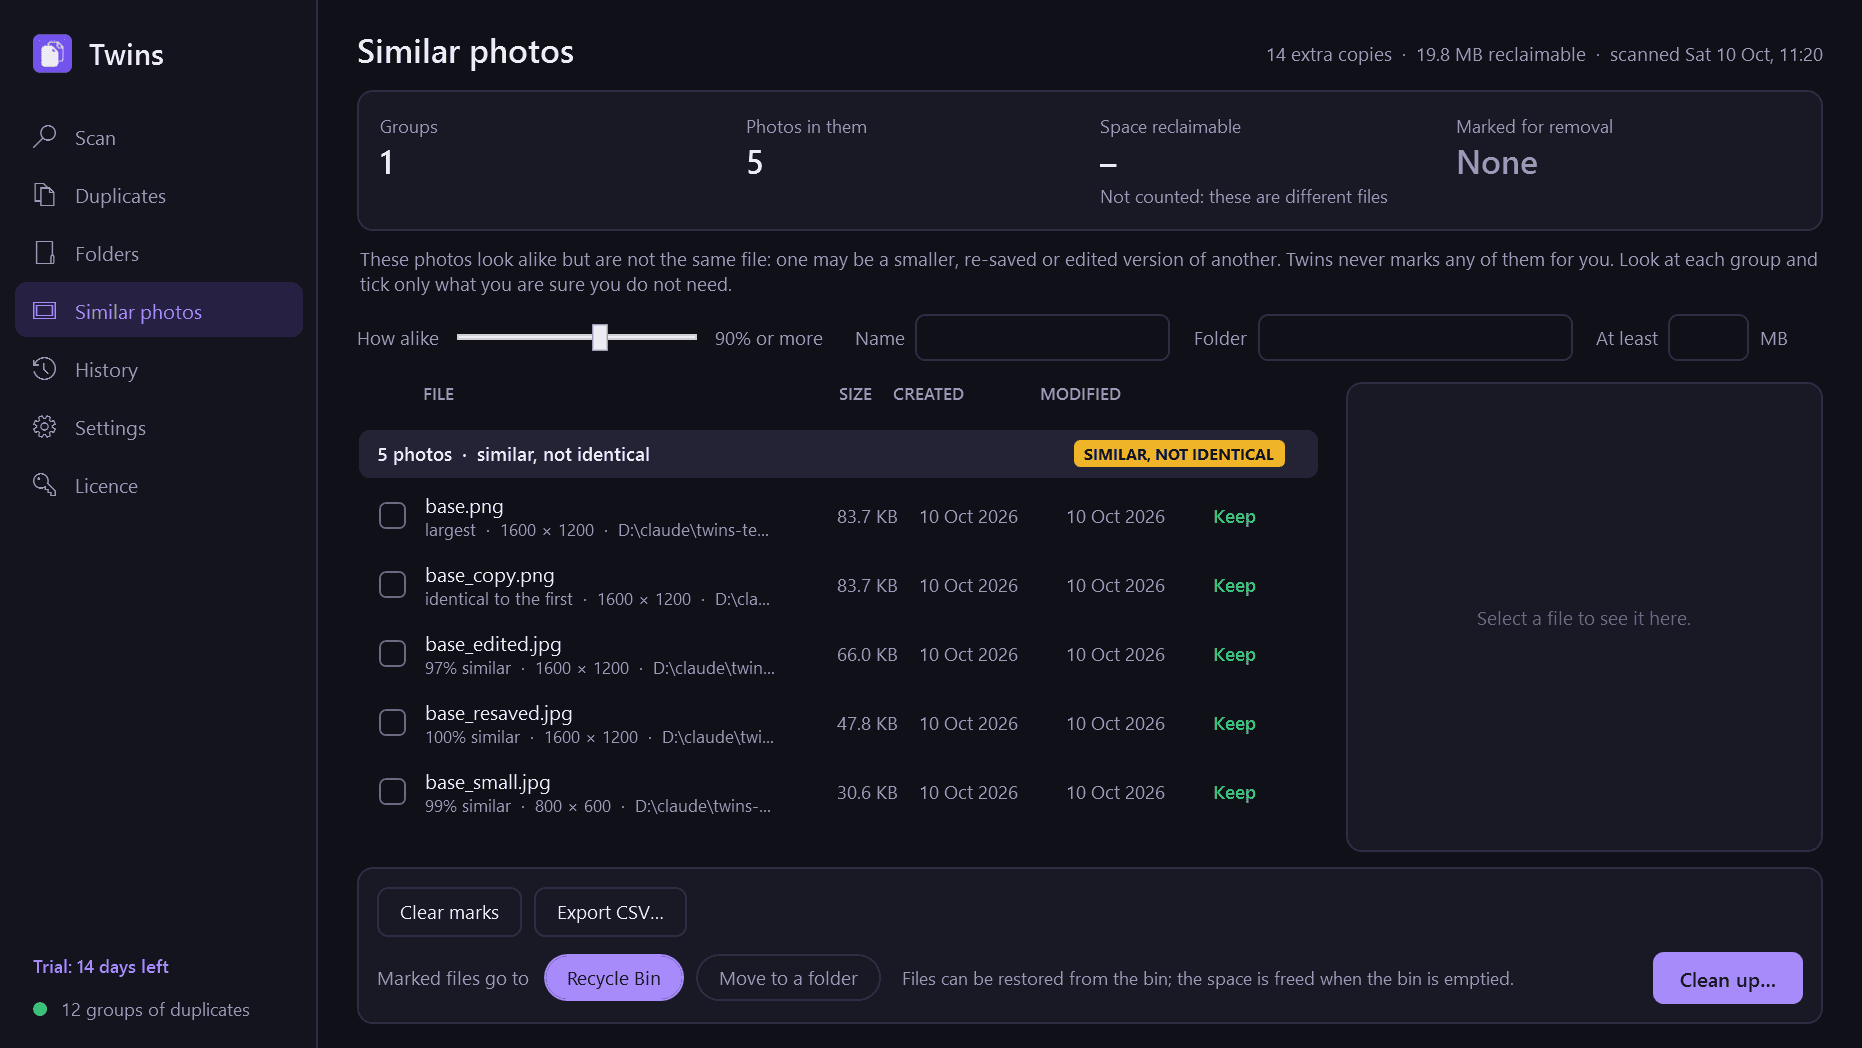Click the preview pane placeholder text
The image size is (1862, 1048).
[x=1584, y=618]
